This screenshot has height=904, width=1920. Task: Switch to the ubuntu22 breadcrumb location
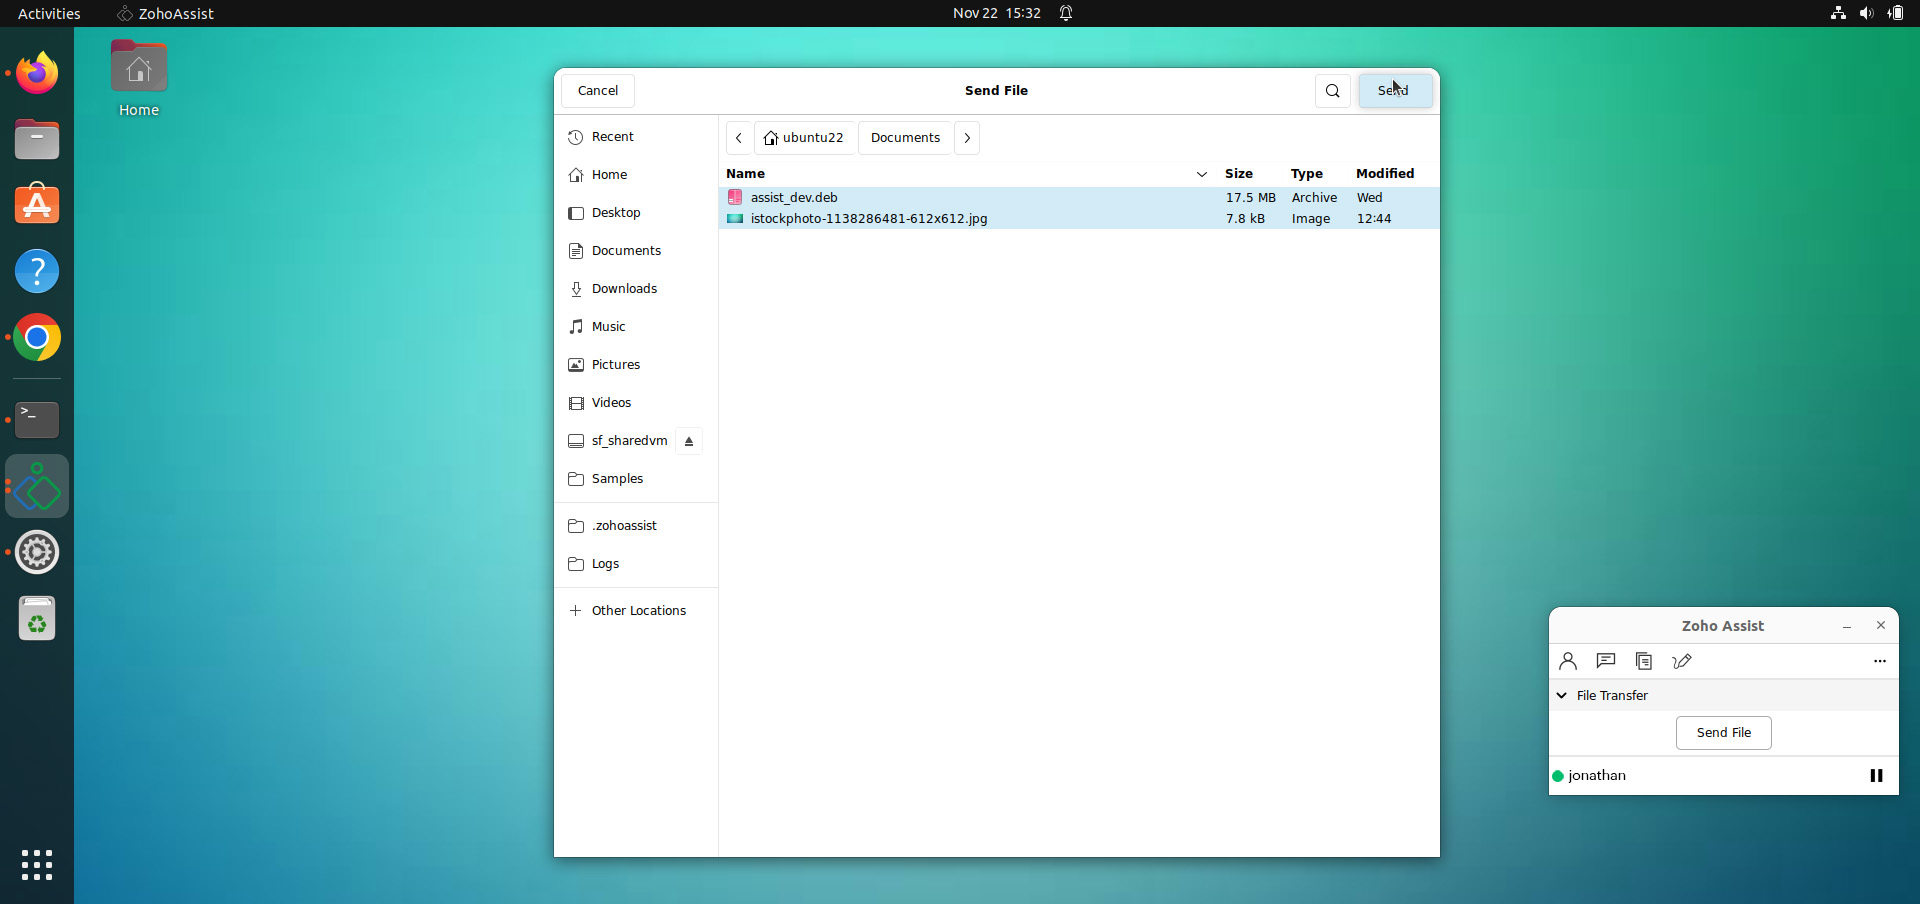tap(804, 137)
